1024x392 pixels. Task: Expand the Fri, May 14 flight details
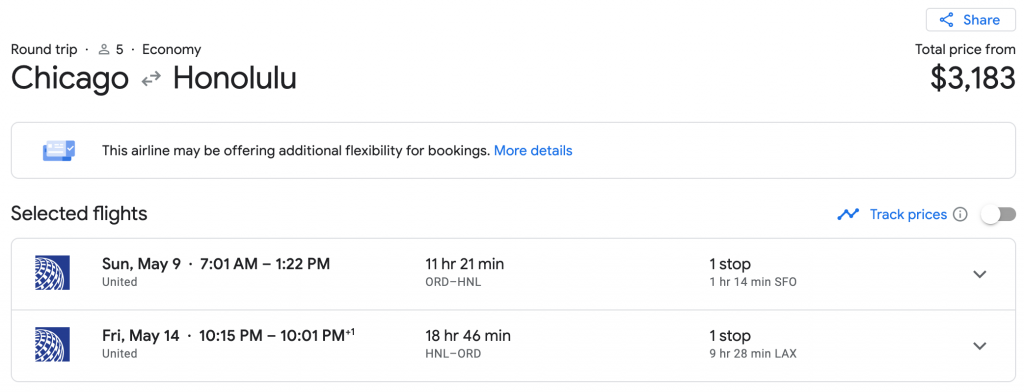[x=980, y=346]
